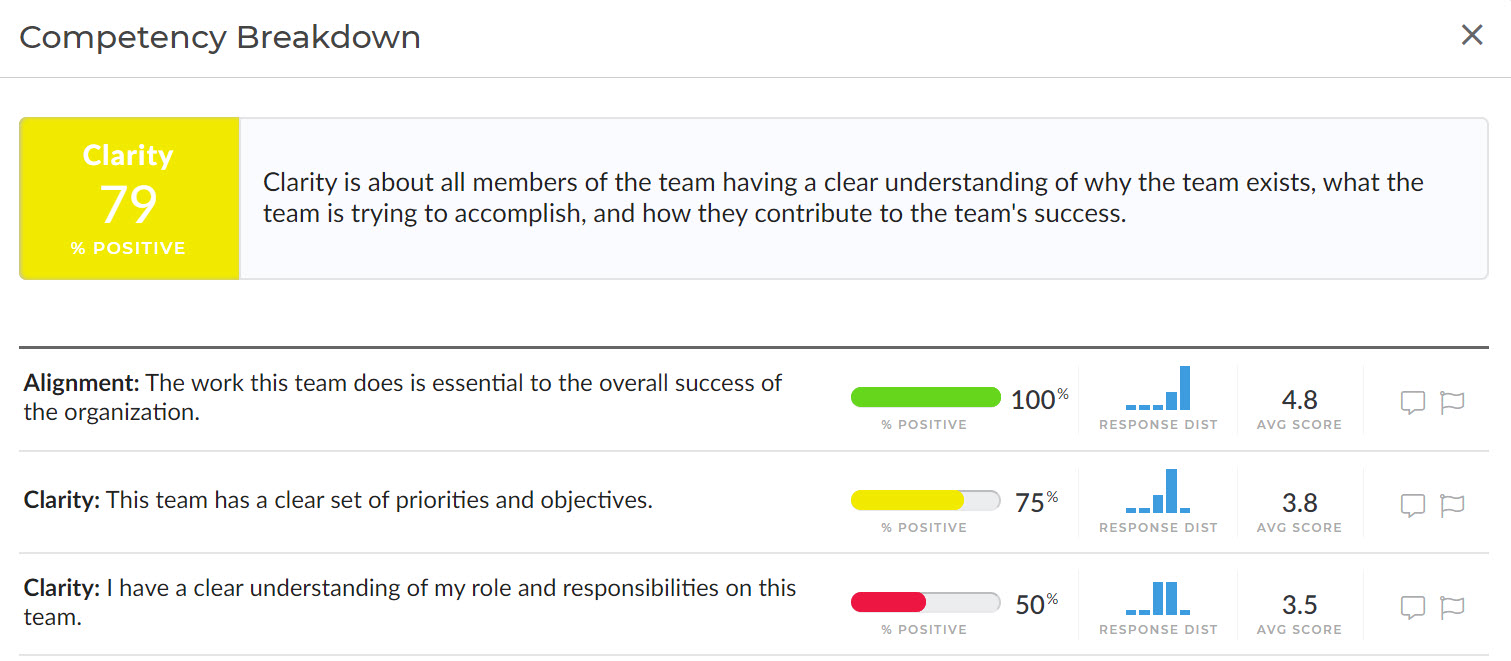Open comments for priorities and objectives question
1511x661 pixels.
pyautogui.click(x=1412, y=505)
